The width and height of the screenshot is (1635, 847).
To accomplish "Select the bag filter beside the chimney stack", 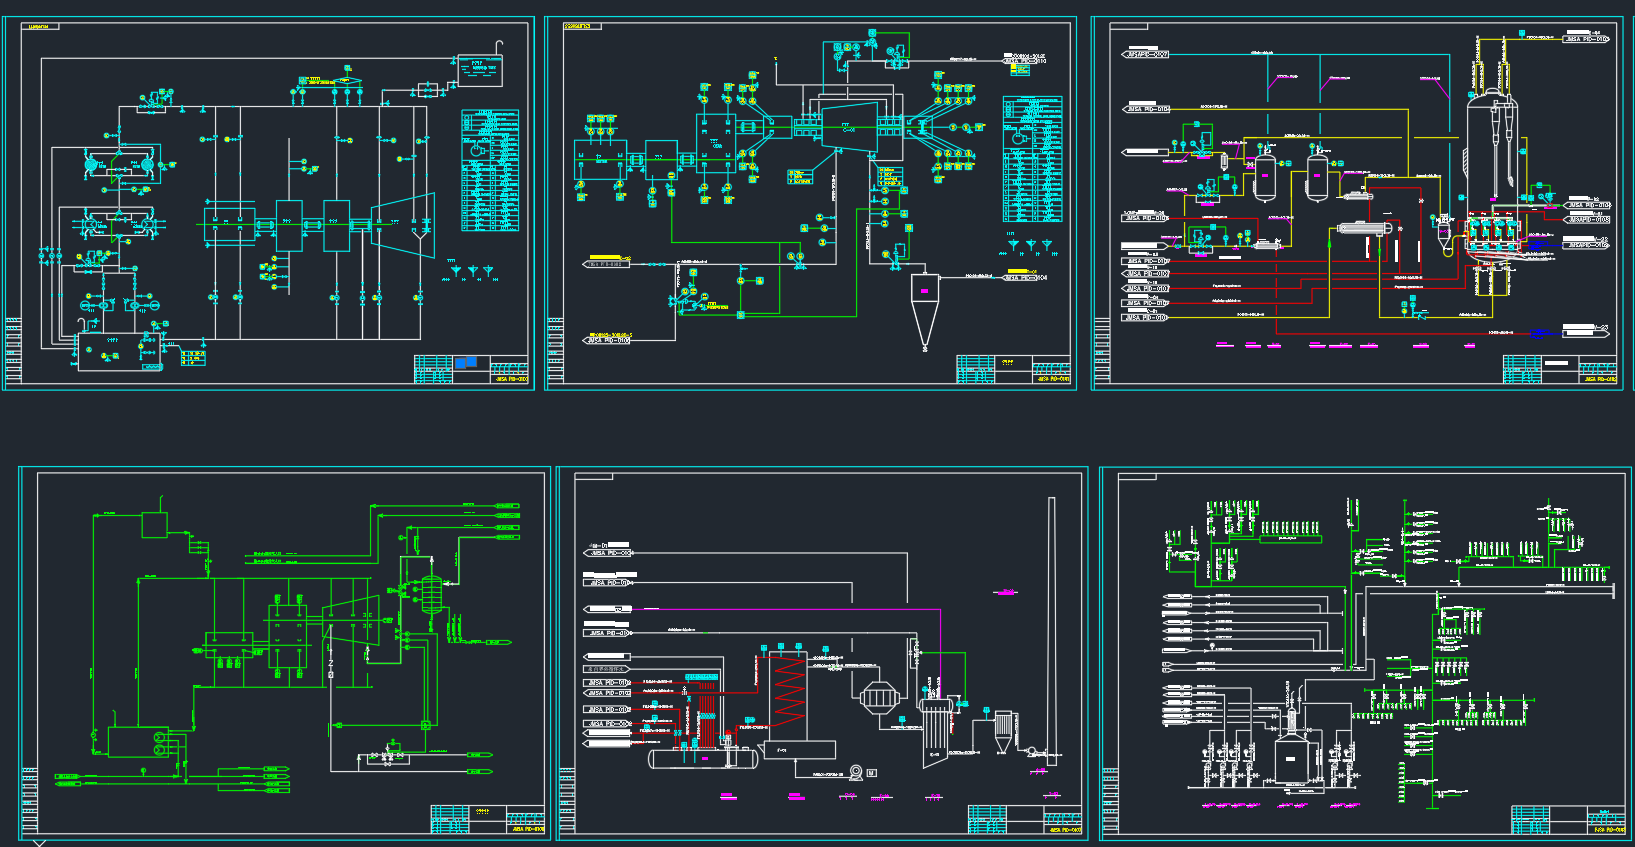I will click(x=1003, y=732).
